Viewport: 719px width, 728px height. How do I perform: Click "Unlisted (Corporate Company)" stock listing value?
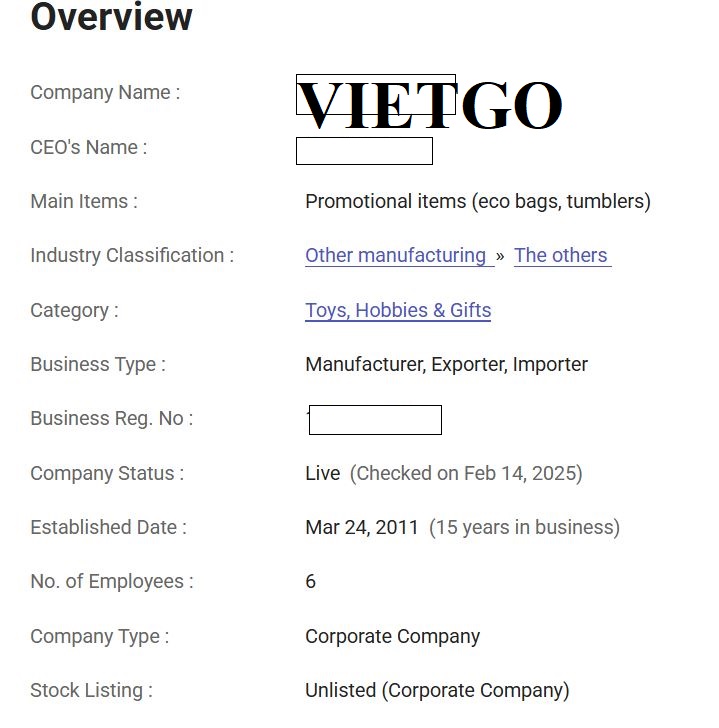437,690
